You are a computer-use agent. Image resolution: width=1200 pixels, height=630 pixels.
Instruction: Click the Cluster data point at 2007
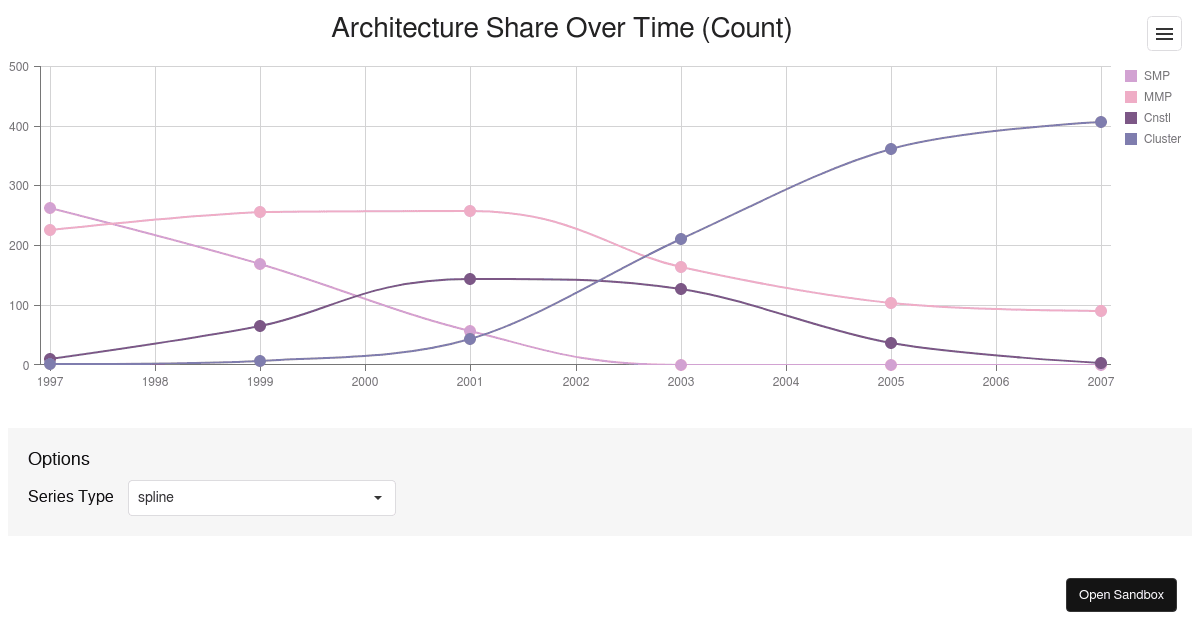[1100, 122]
